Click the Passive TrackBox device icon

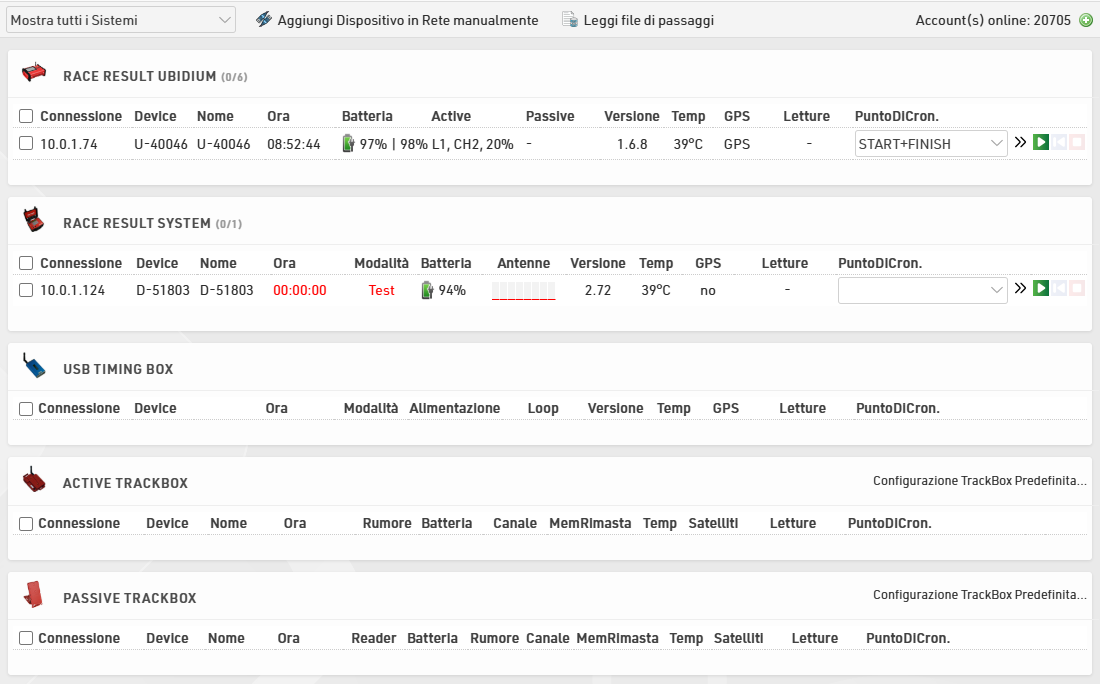[x=34, y=595]
